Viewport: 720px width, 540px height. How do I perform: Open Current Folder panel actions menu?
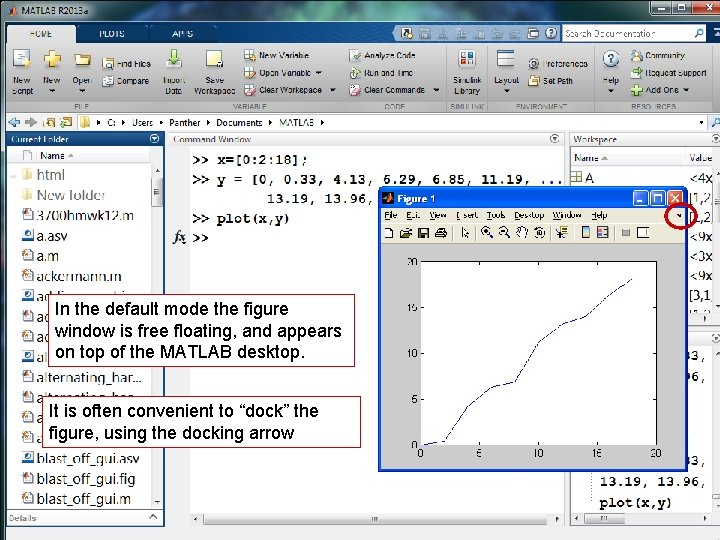tap(155, 138)
